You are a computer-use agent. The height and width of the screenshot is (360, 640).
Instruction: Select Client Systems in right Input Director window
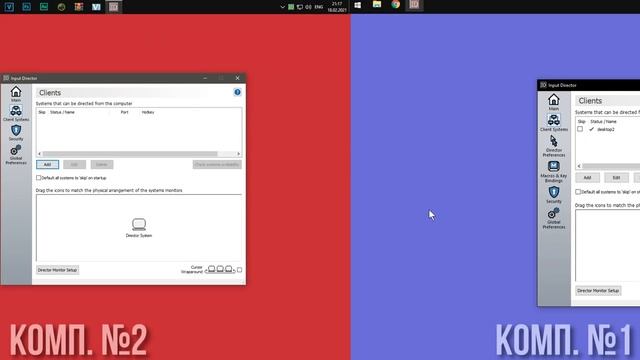[x=553, y=122]
